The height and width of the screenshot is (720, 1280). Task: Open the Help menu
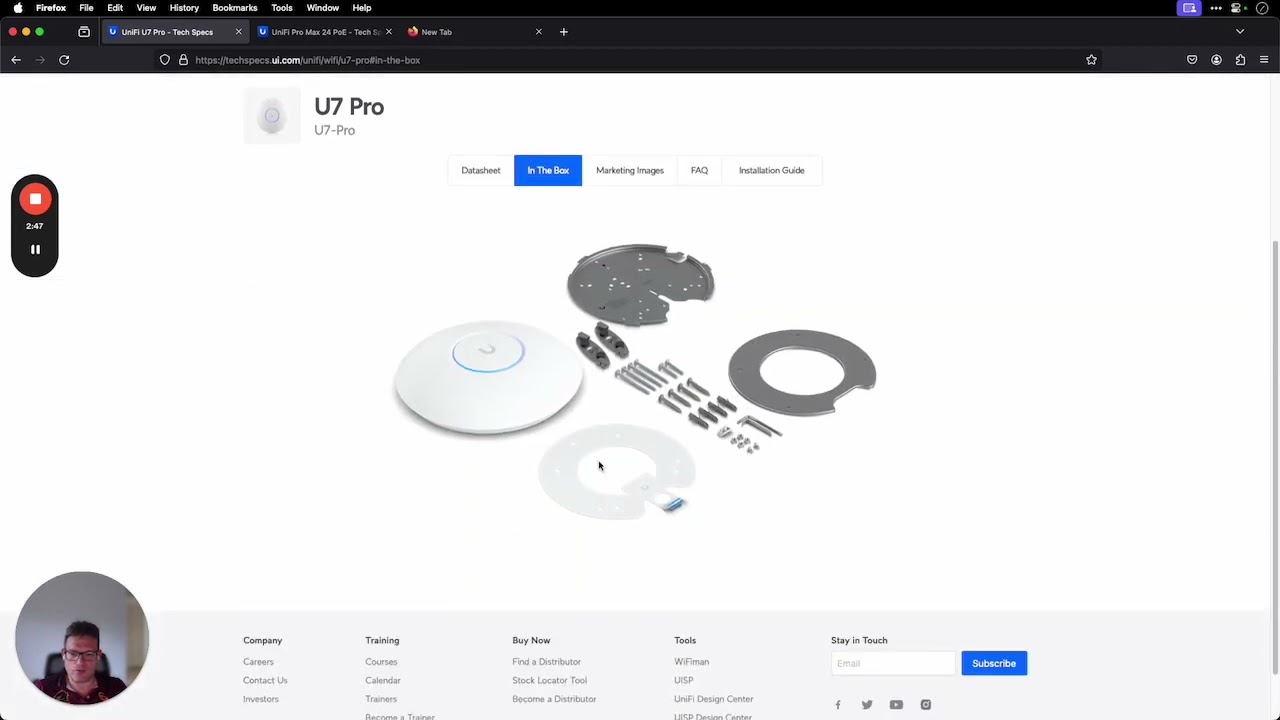point(362,8)
